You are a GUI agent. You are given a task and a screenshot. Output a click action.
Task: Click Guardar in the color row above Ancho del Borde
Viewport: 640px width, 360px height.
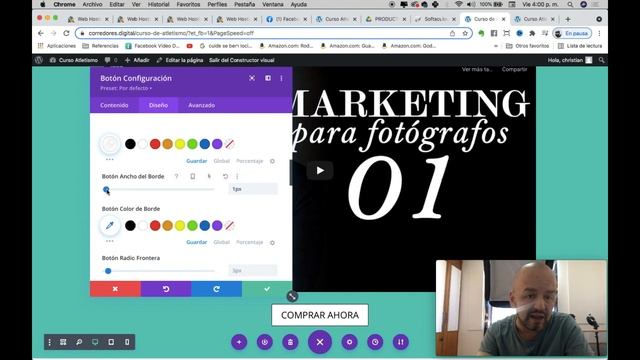(197, 161)
